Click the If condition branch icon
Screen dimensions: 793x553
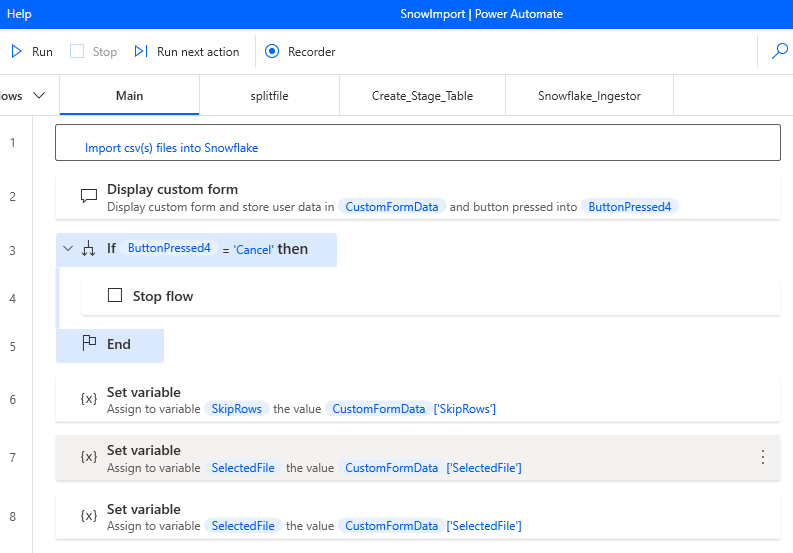89,249
